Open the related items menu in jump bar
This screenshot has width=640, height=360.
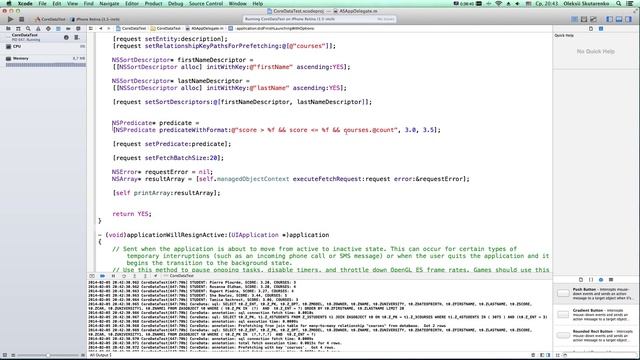click(91, 29)
